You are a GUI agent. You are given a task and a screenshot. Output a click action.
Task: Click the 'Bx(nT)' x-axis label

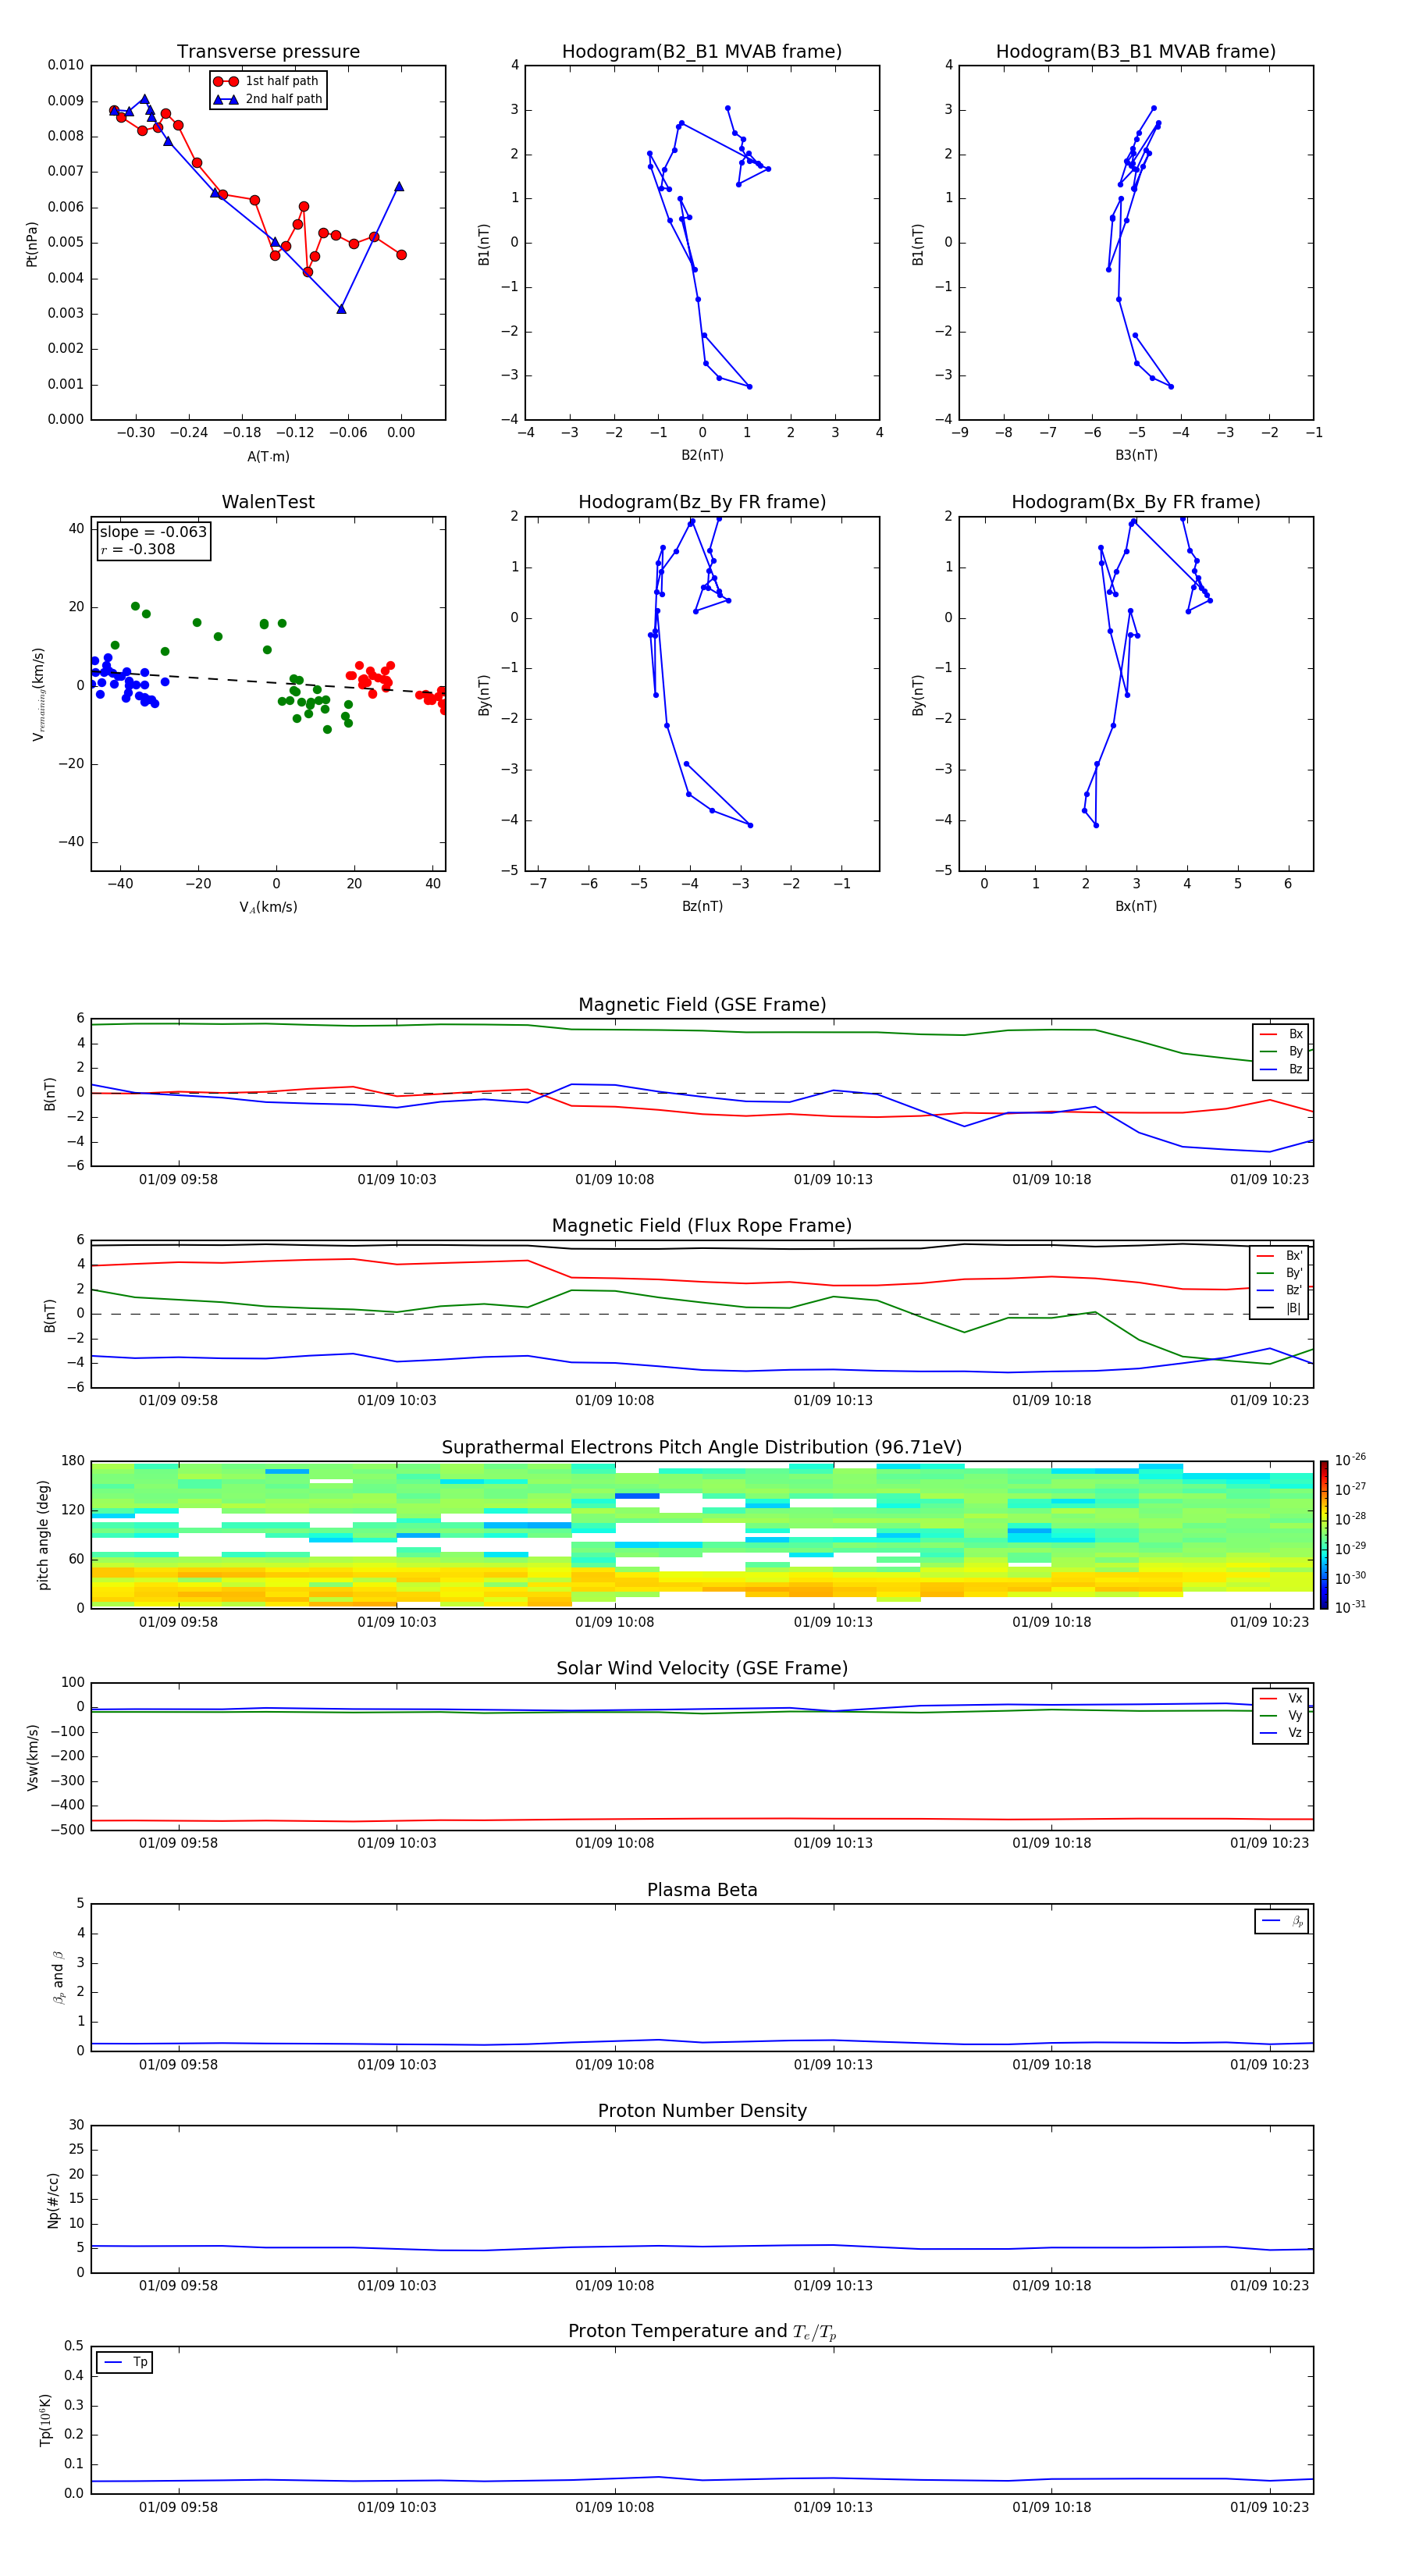pyautogui.click(x=1136, y=906)
